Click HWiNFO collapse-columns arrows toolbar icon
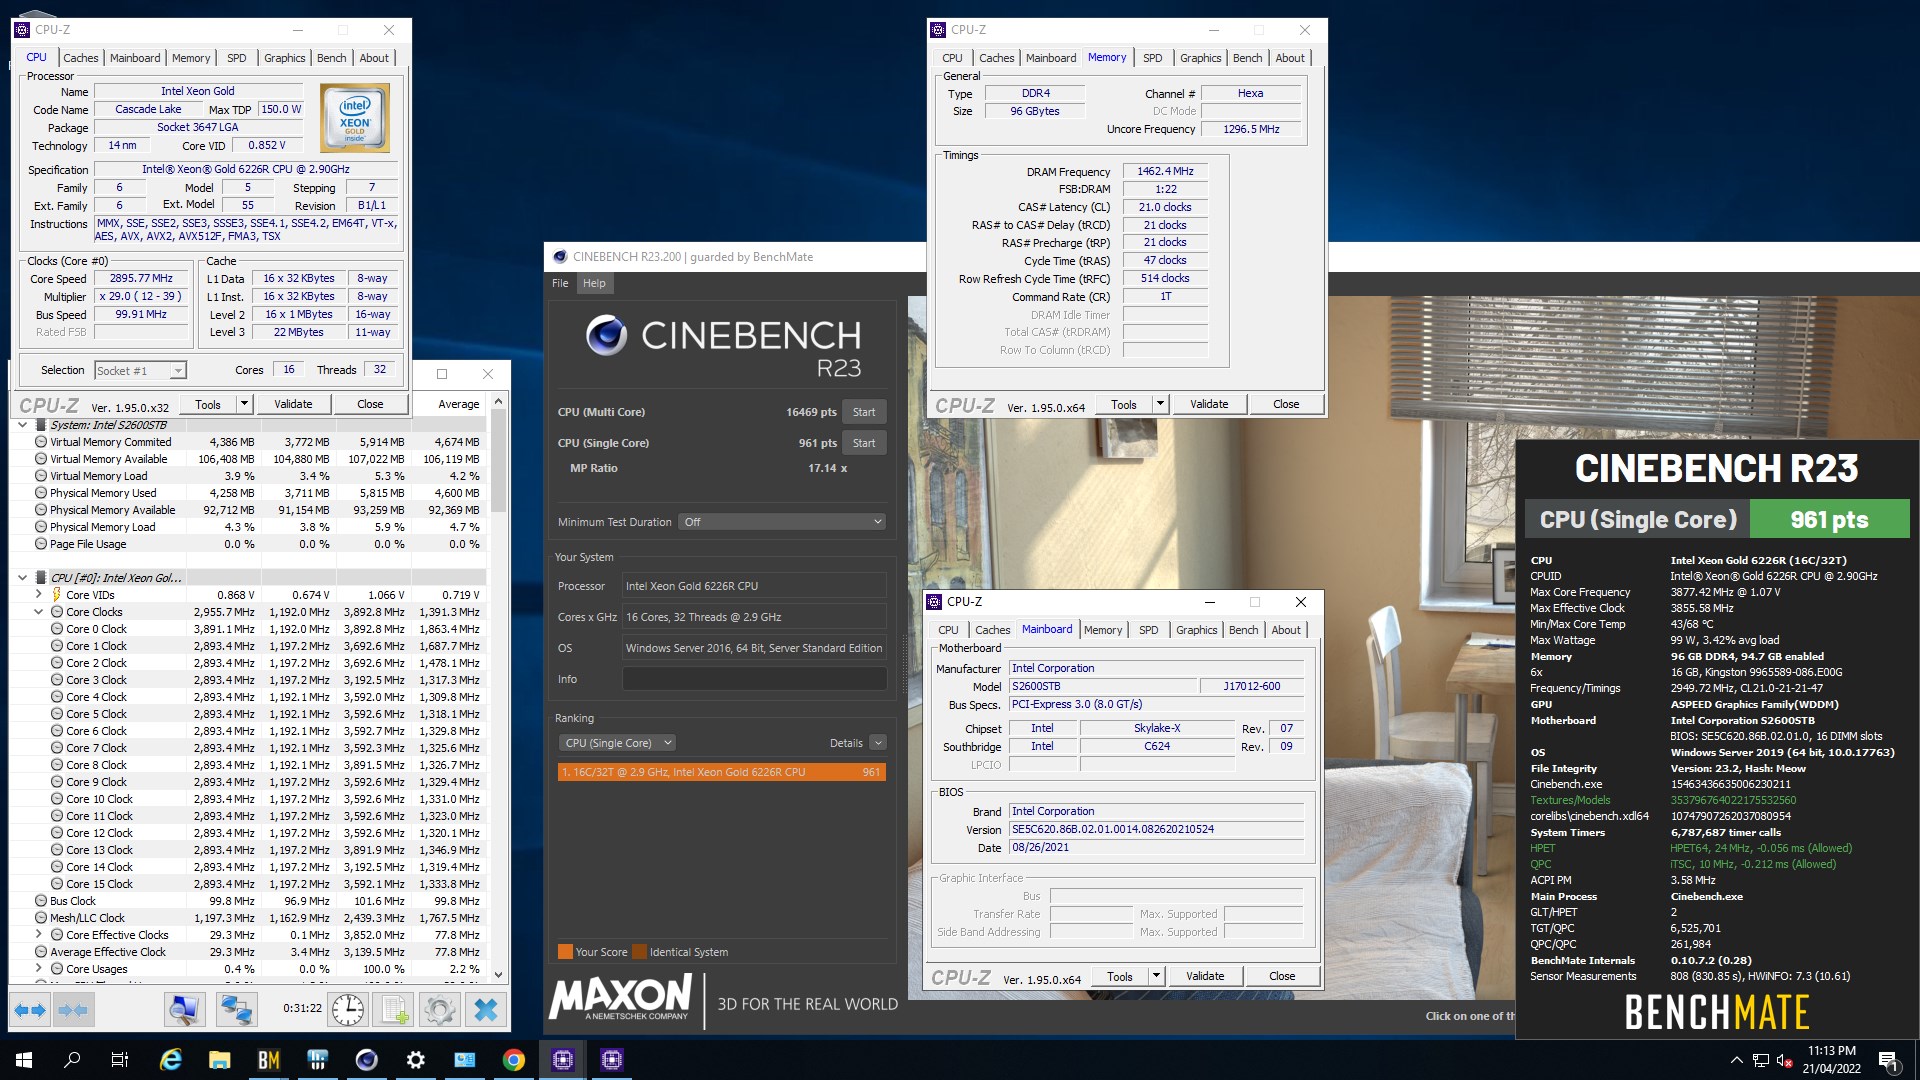This screenshot has height=1080, width=1920. [x=73, y=1010]
